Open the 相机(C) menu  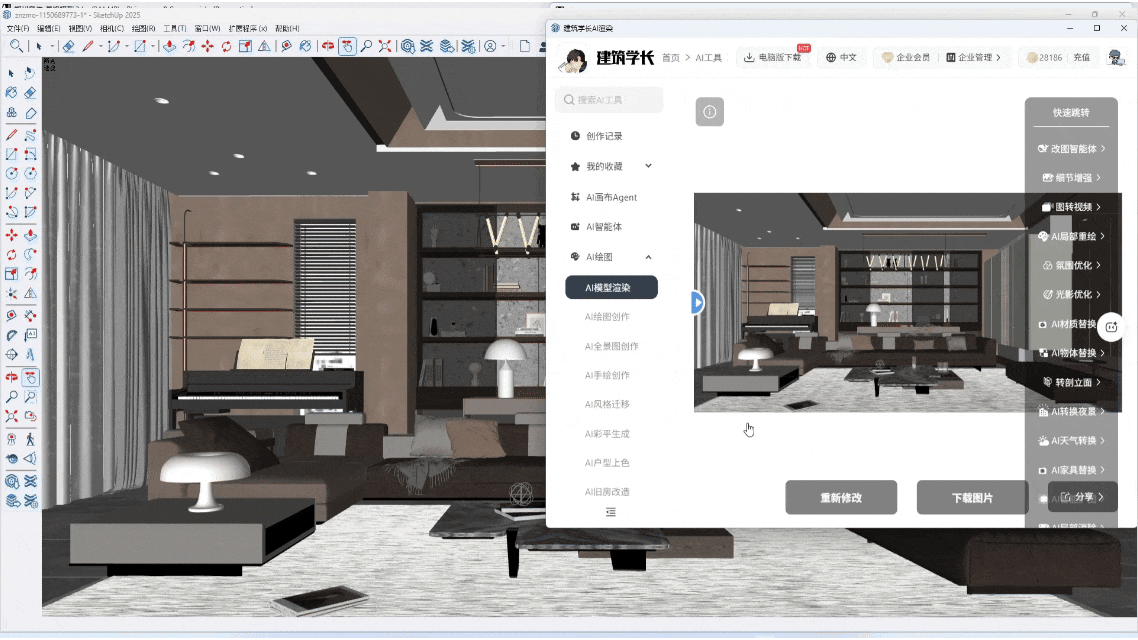pyautogui.click(x=111, y=28)
